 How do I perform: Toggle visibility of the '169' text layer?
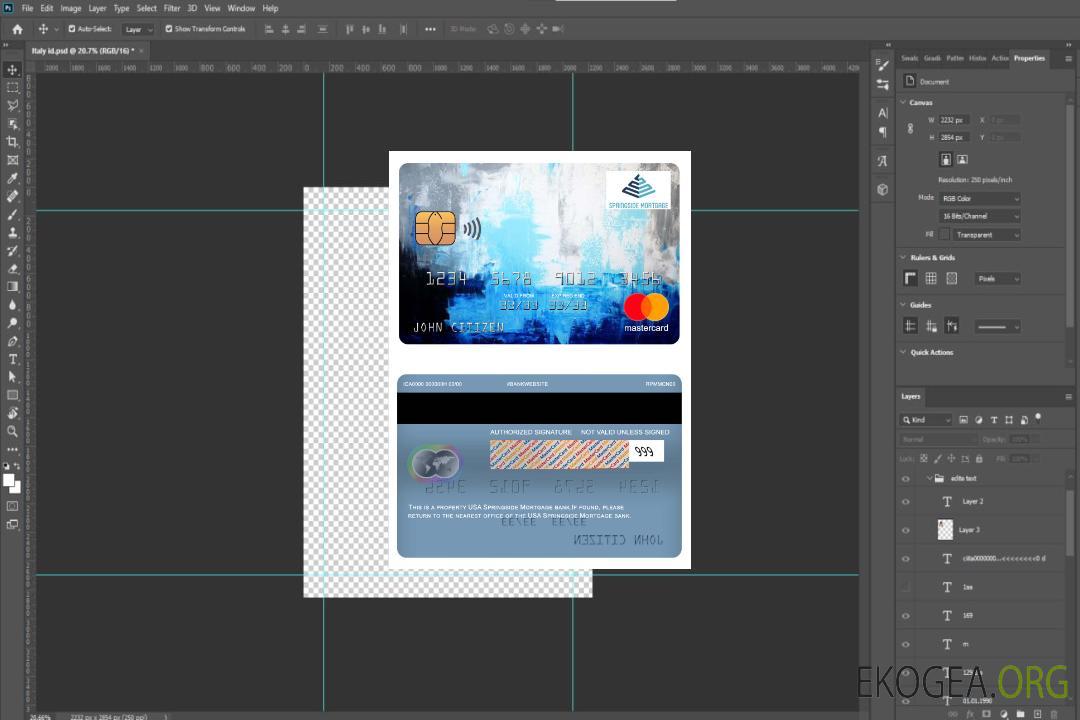[906, 616]
